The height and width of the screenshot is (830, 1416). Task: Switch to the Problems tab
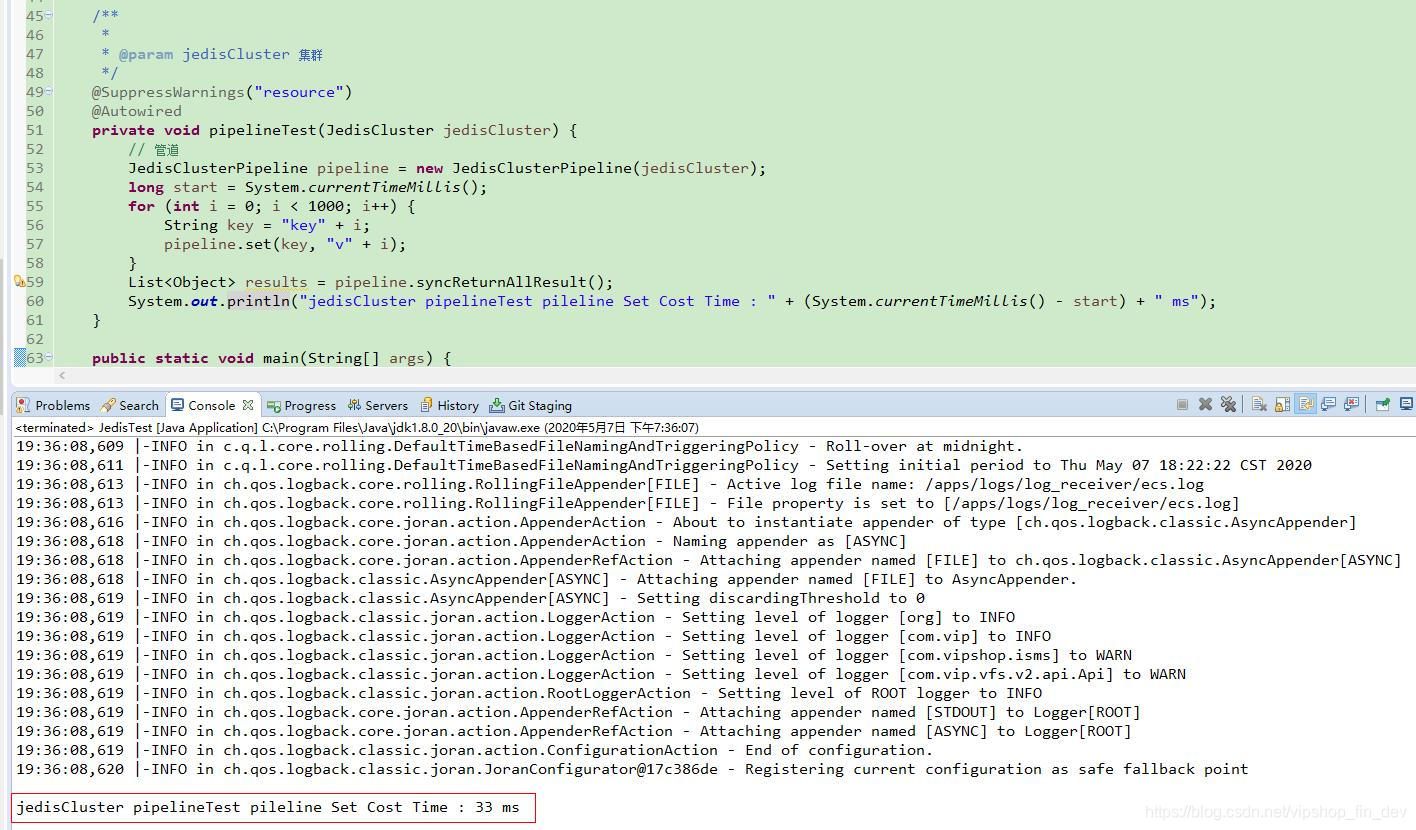(53, 405)
